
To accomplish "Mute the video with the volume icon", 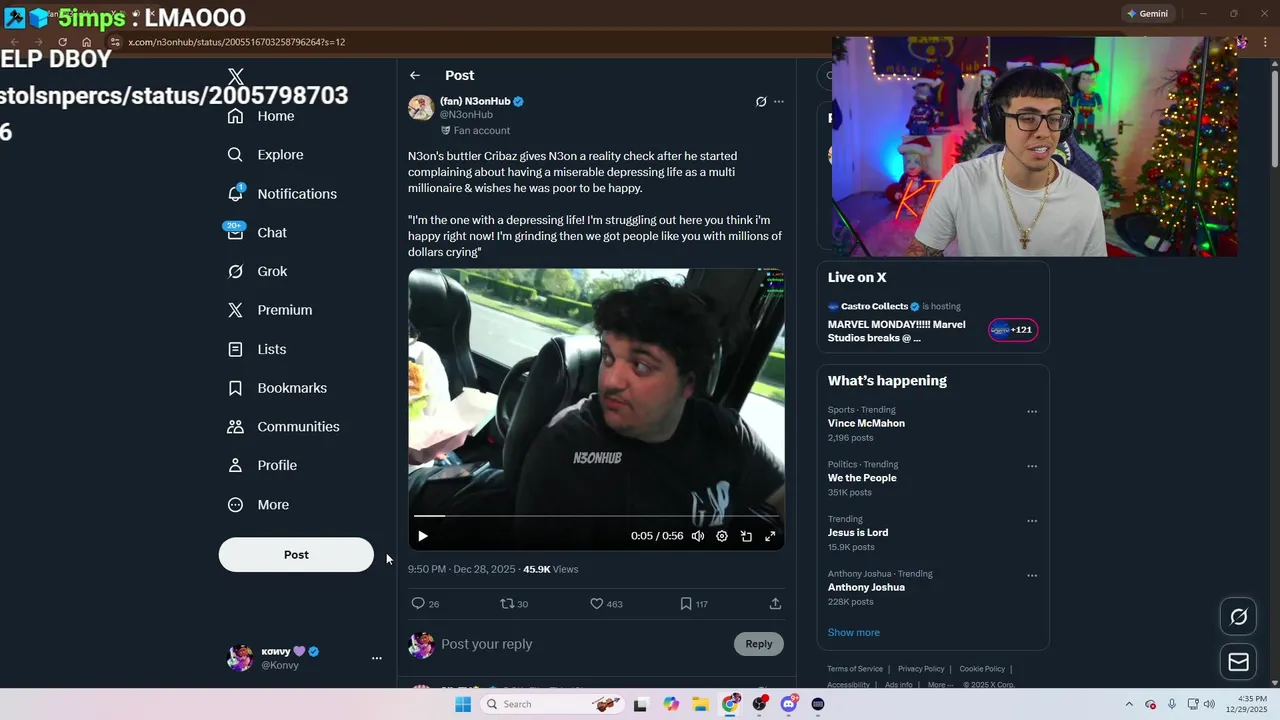I will coord(698,536).
